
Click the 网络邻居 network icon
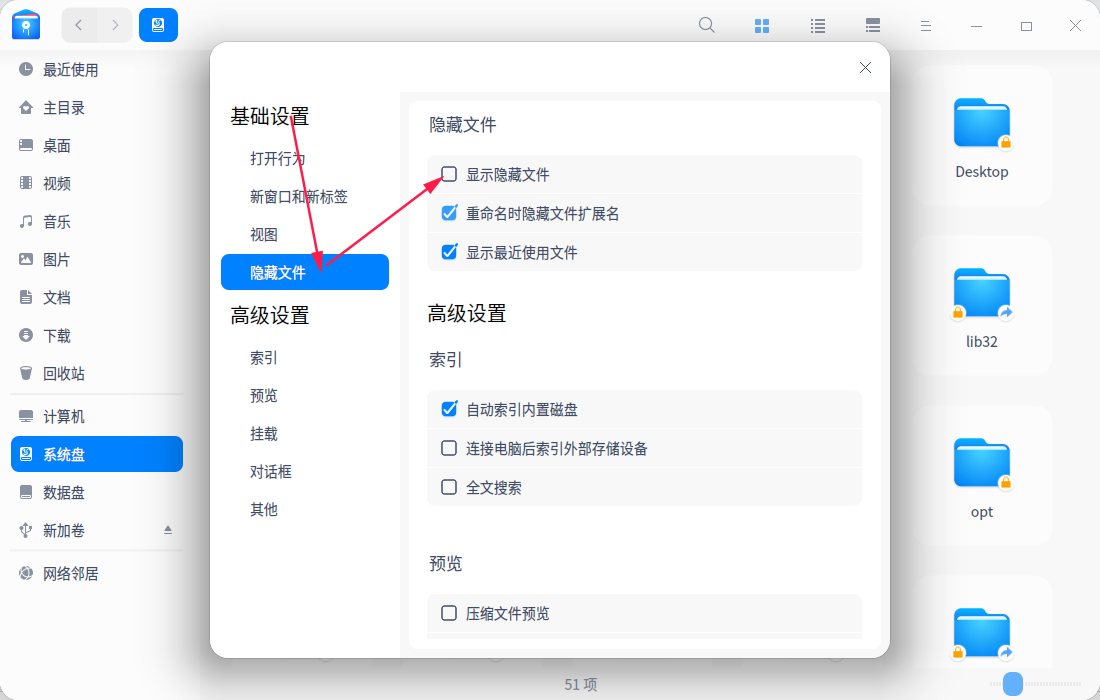click(26, 573)
